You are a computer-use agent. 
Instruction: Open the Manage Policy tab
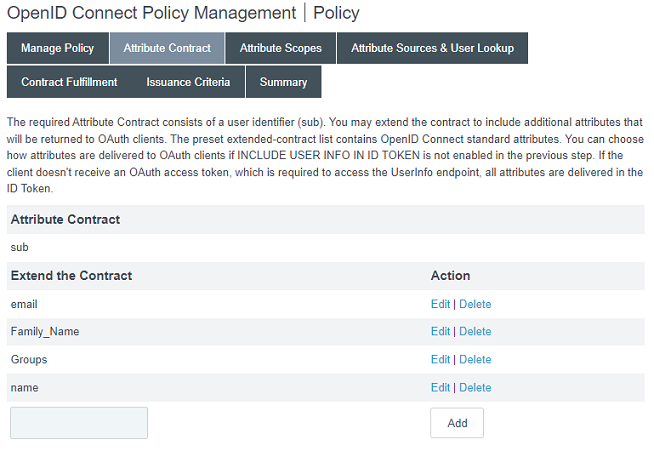click(58, 48)
